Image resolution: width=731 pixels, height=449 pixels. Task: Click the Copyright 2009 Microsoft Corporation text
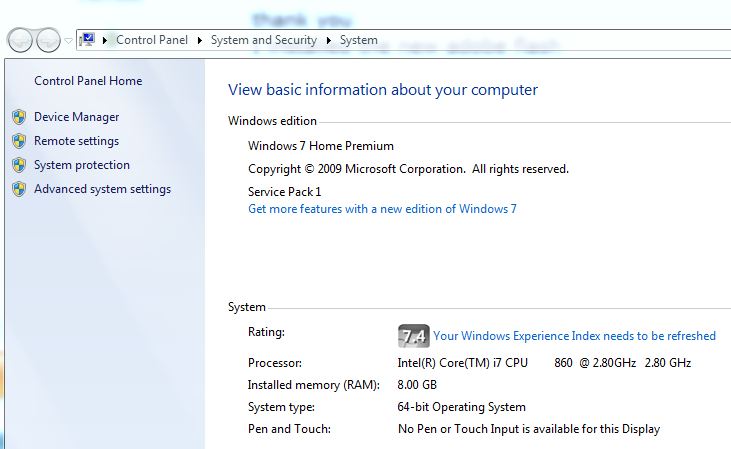pos(408,169)
